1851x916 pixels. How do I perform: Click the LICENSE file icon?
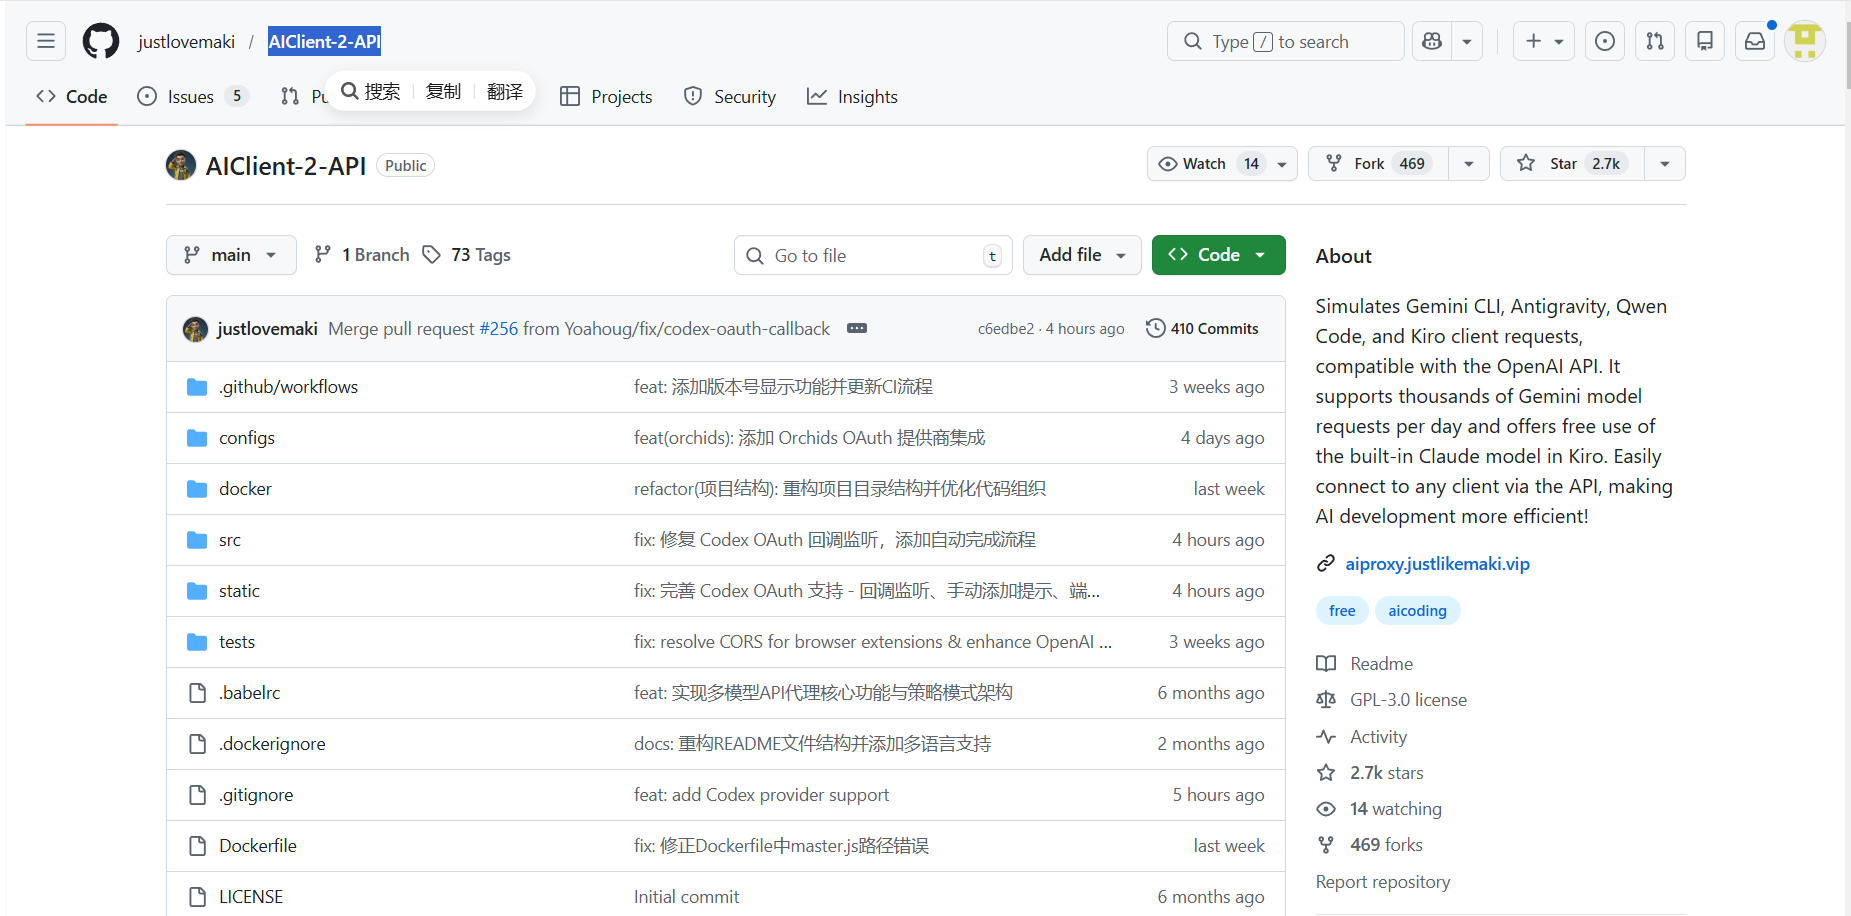[x=197, y=897]
